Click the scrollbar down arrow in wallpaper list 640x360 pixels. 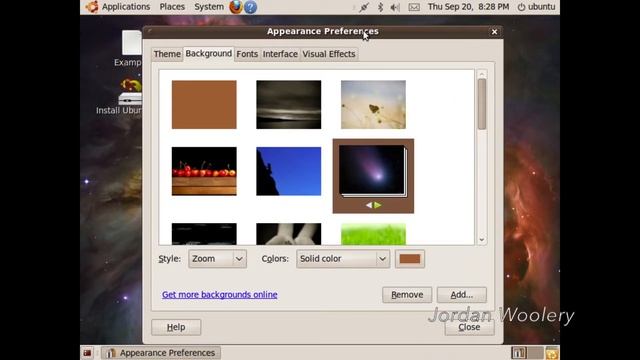tap(482, 240)
